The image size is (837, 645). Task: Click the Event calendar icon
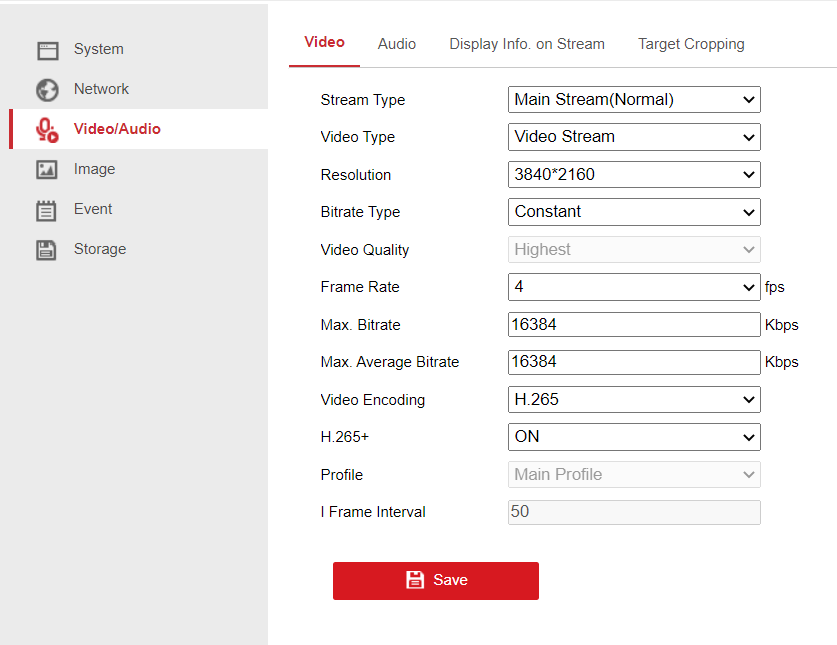[47, 210]
